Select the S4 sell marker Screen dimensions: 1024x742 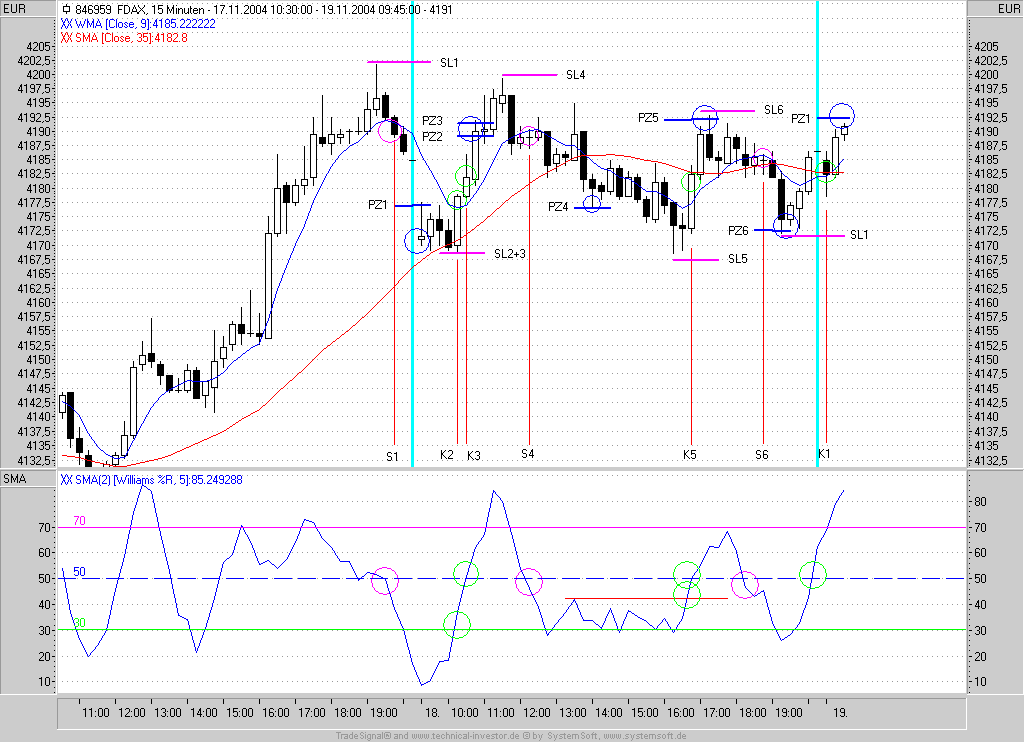pos(527,454)
